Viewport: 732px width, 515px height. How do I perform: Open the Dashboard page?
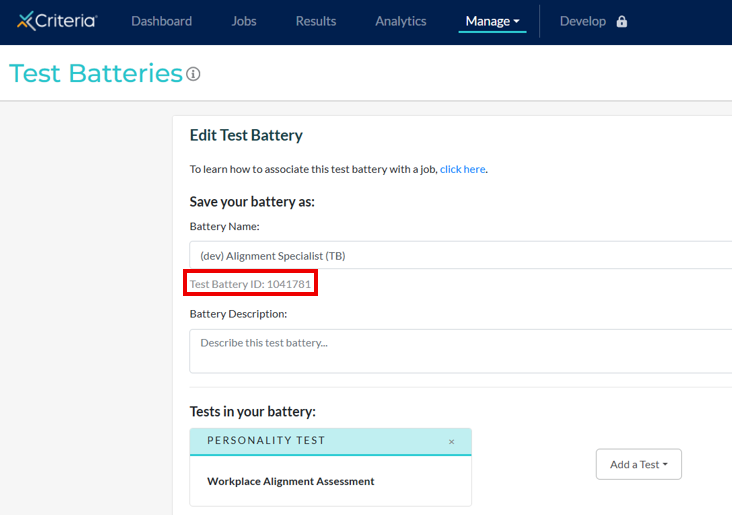(x=161, y=21)
